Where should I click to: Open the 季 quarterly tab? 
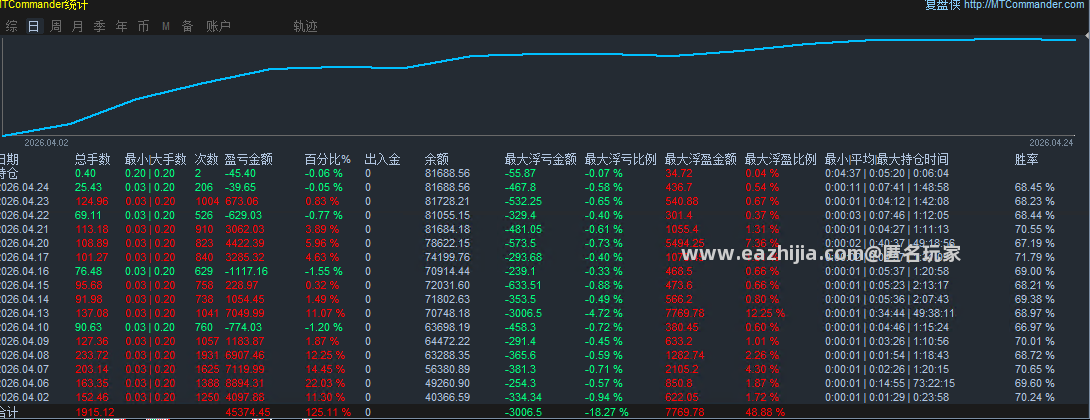(x=99, y=26)
